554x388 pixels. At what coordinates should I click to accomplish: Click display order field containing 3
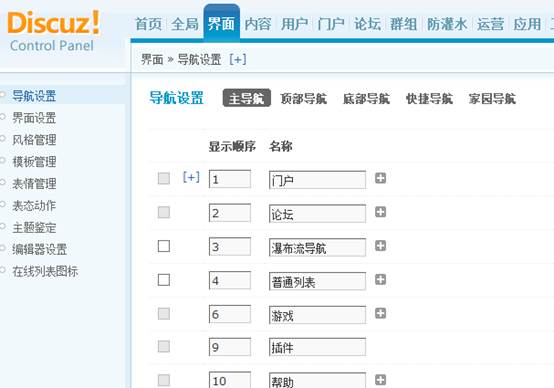pos(230,247)
